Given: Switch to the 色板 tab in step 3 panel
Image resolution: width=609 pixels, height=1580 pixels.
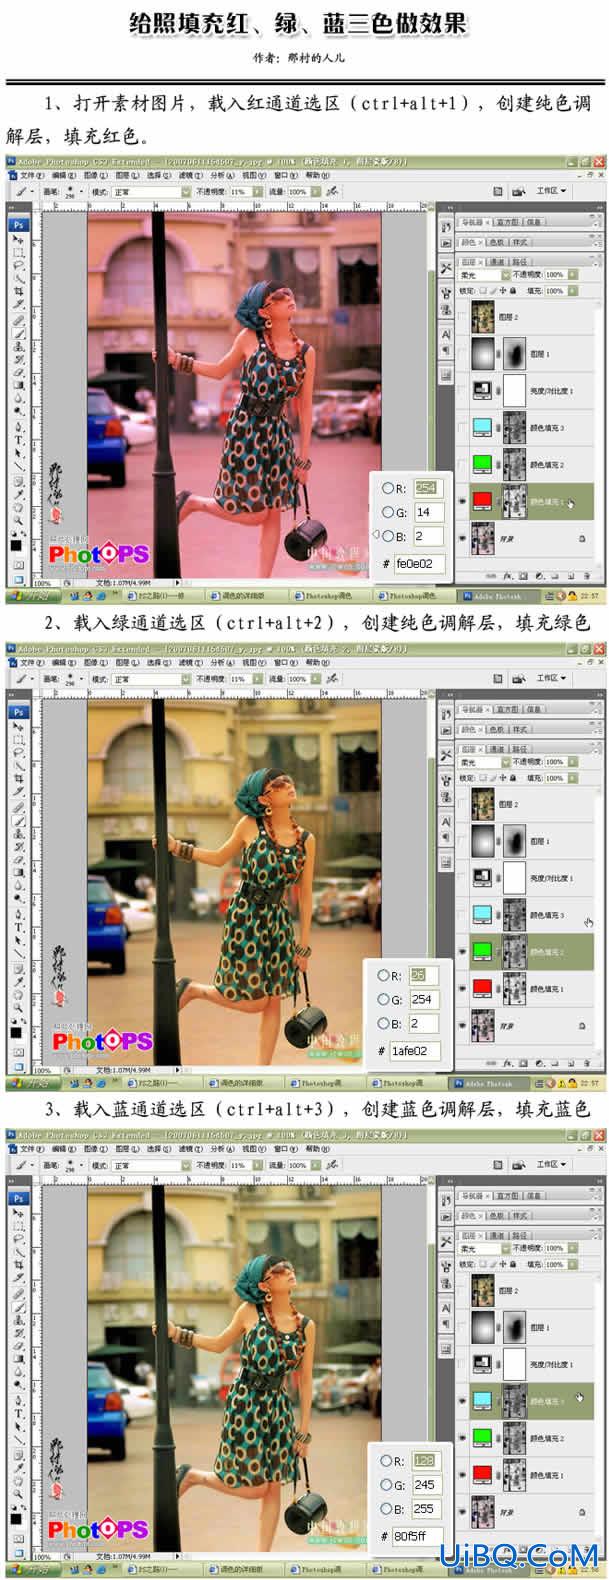Looking at the screenshot, I should click(x=496, y=1217).
